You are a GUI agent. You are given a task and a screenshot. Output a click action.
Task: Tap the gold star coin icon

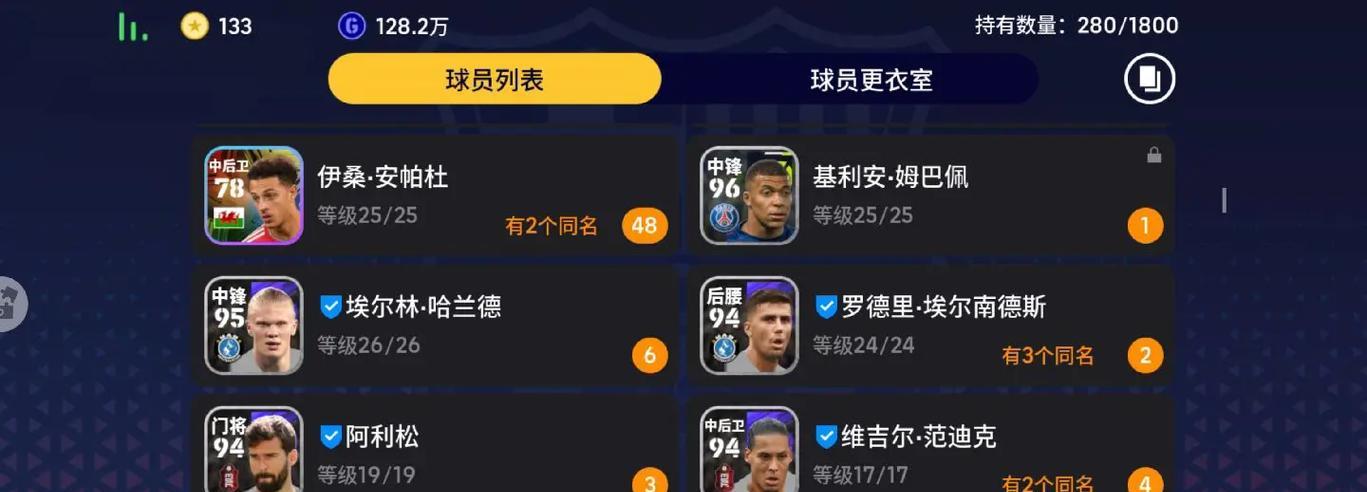194,26
